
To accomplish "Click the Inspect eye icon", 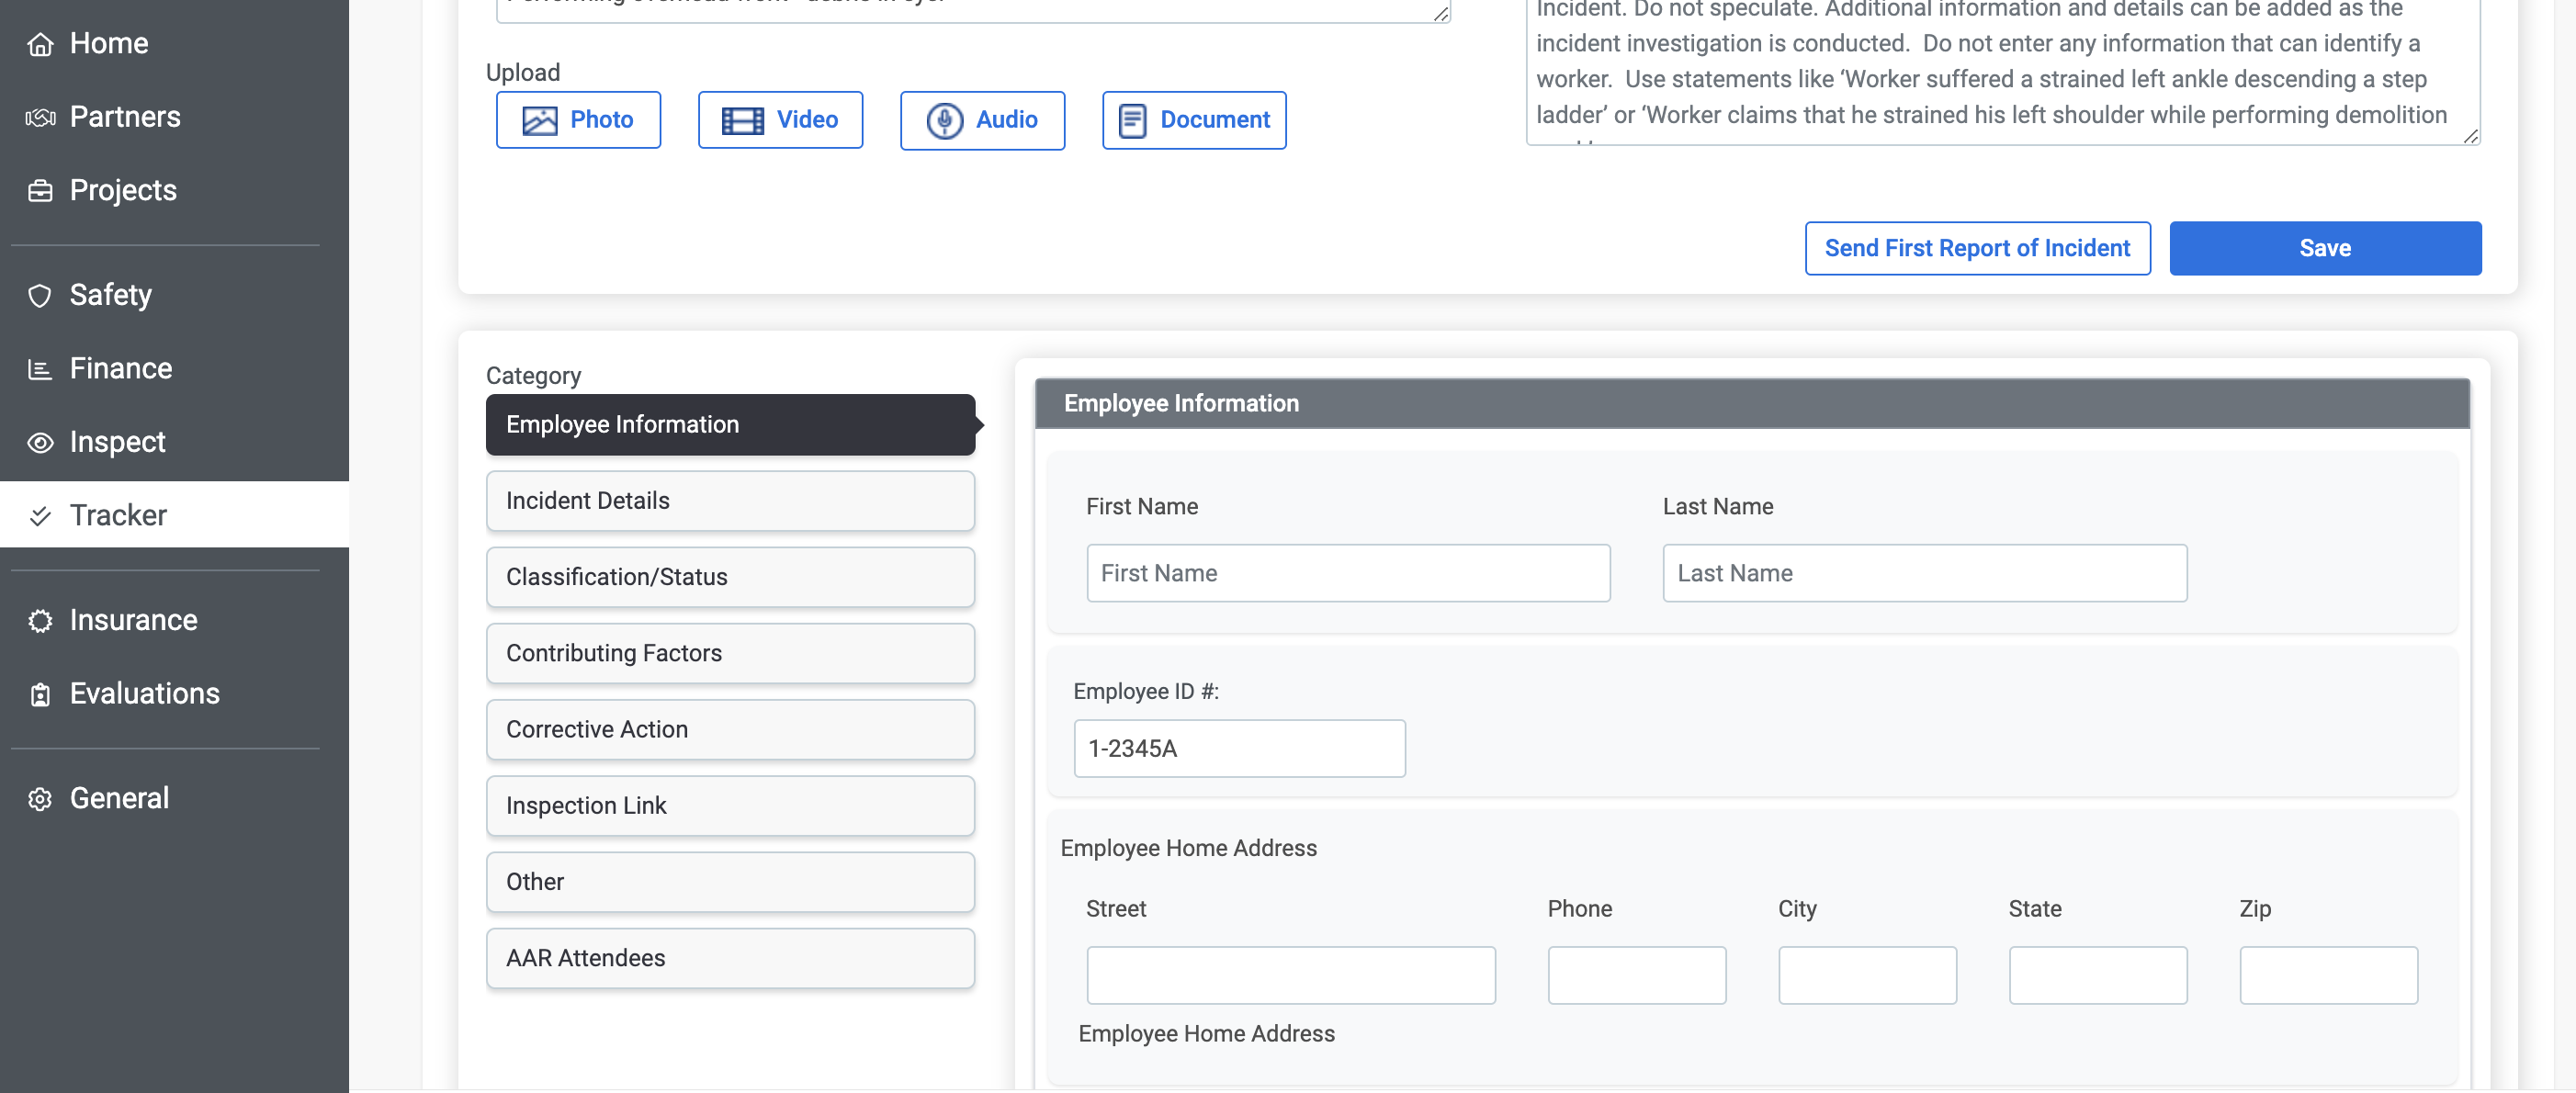I will tap(40, 442).
